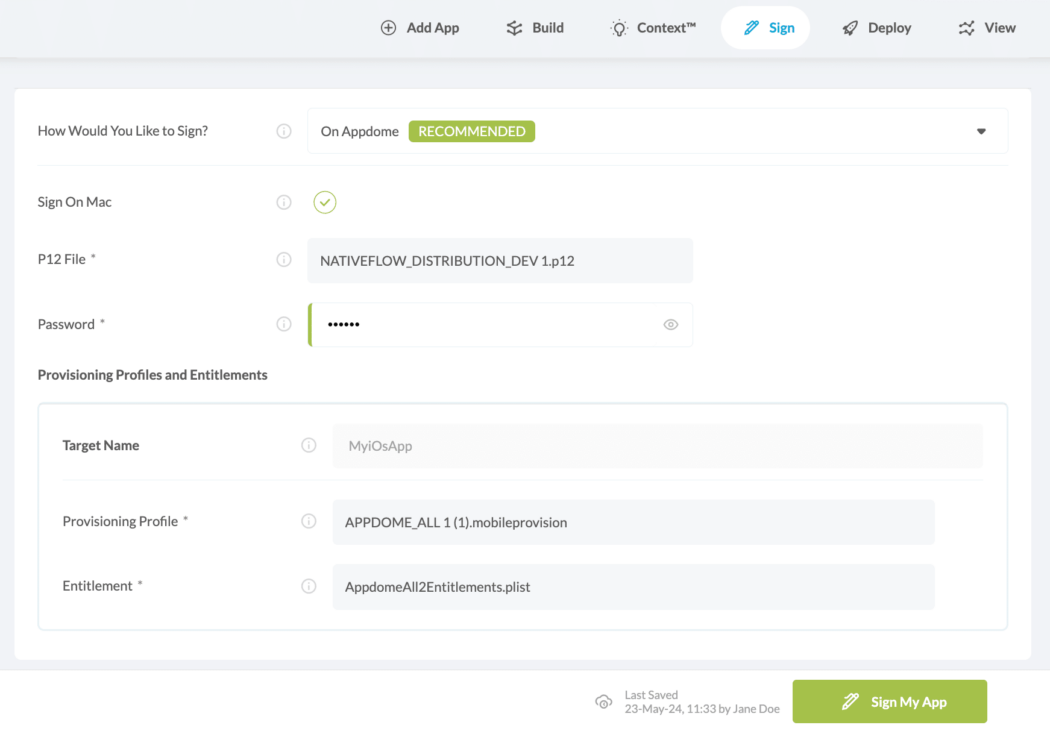
Task: Toggle the Sign On Mac checkbox
Action: [325, 203]
